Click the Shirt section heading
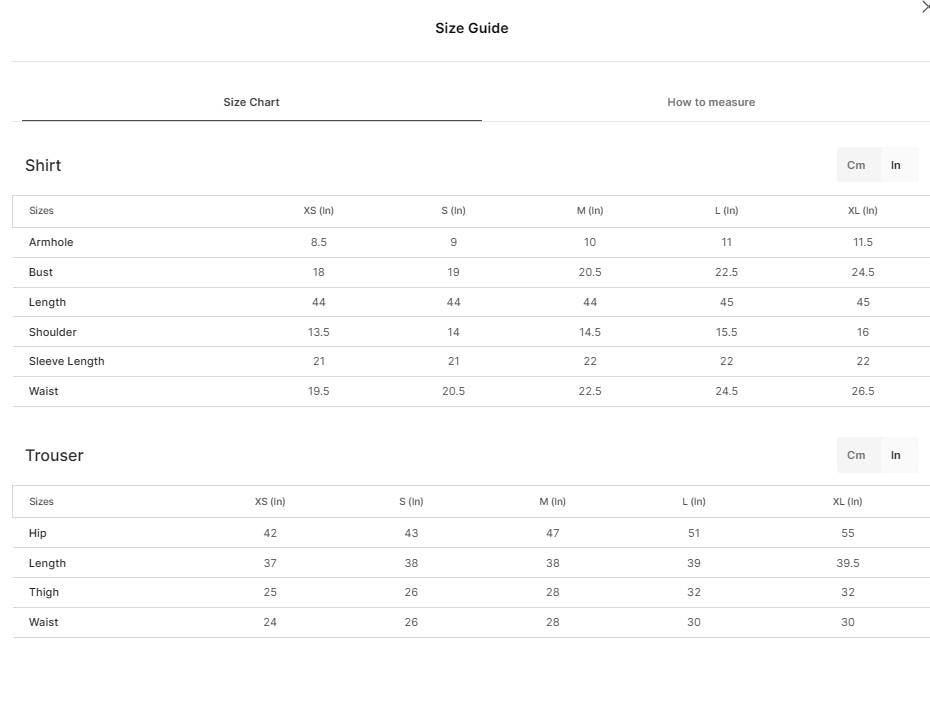This screenshot has height=702, width=930. [x=43, y=165]
